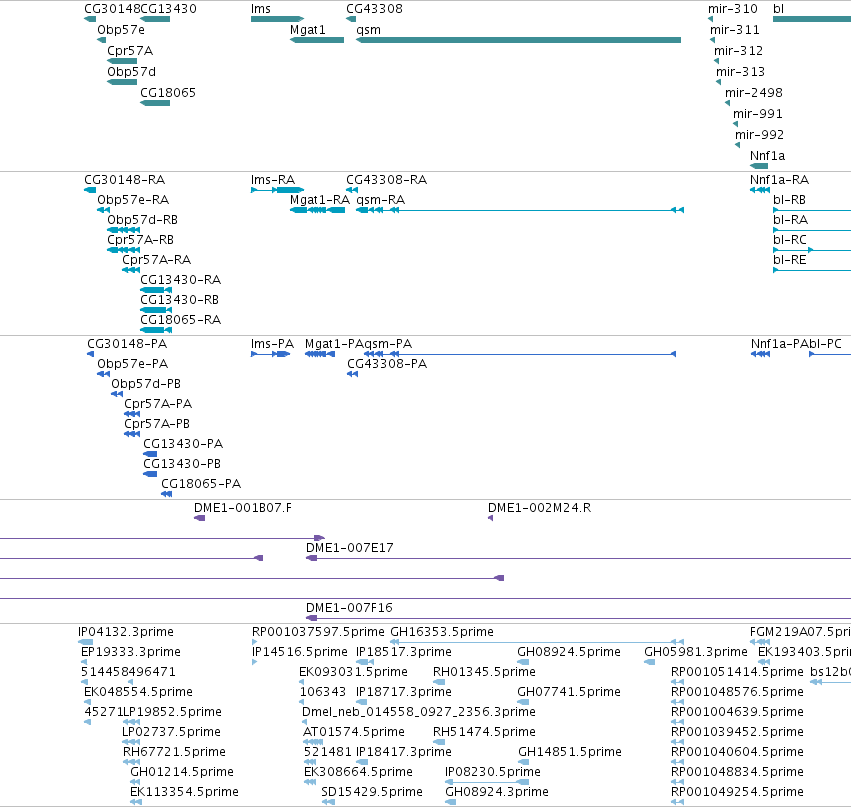Click the bl gene feature bar
This screenshot has width=851, height=807.
812,20
